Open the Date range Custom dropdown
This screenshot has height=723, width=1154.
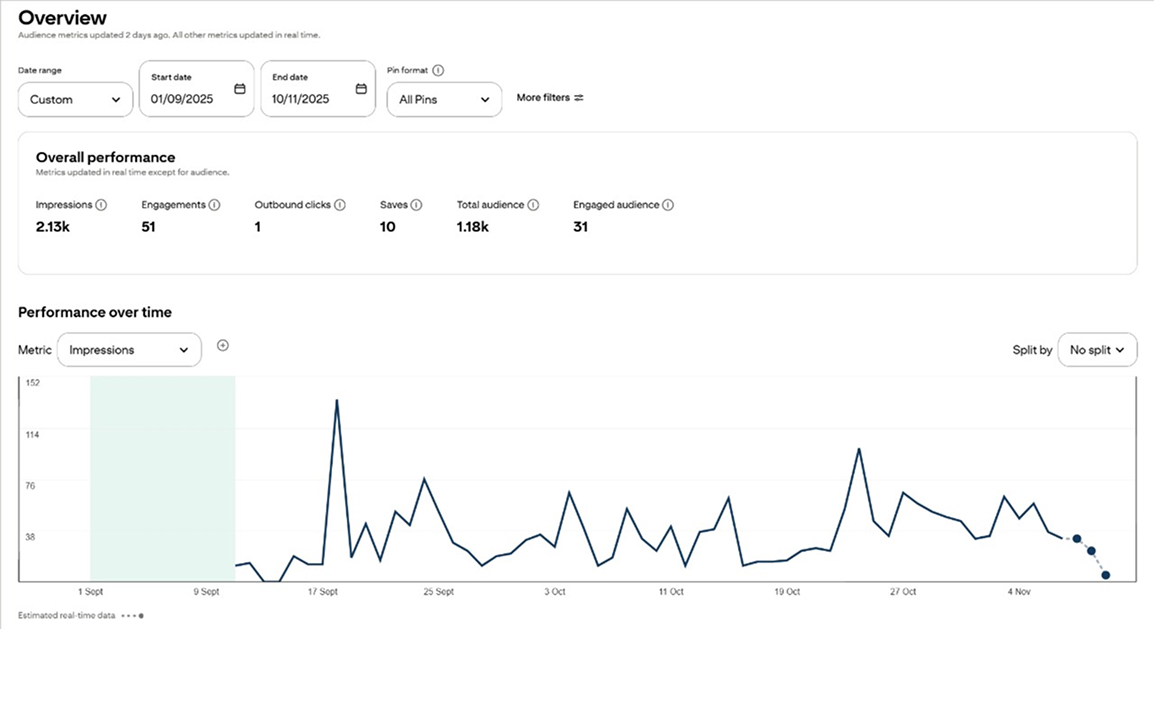click(75, 99)
